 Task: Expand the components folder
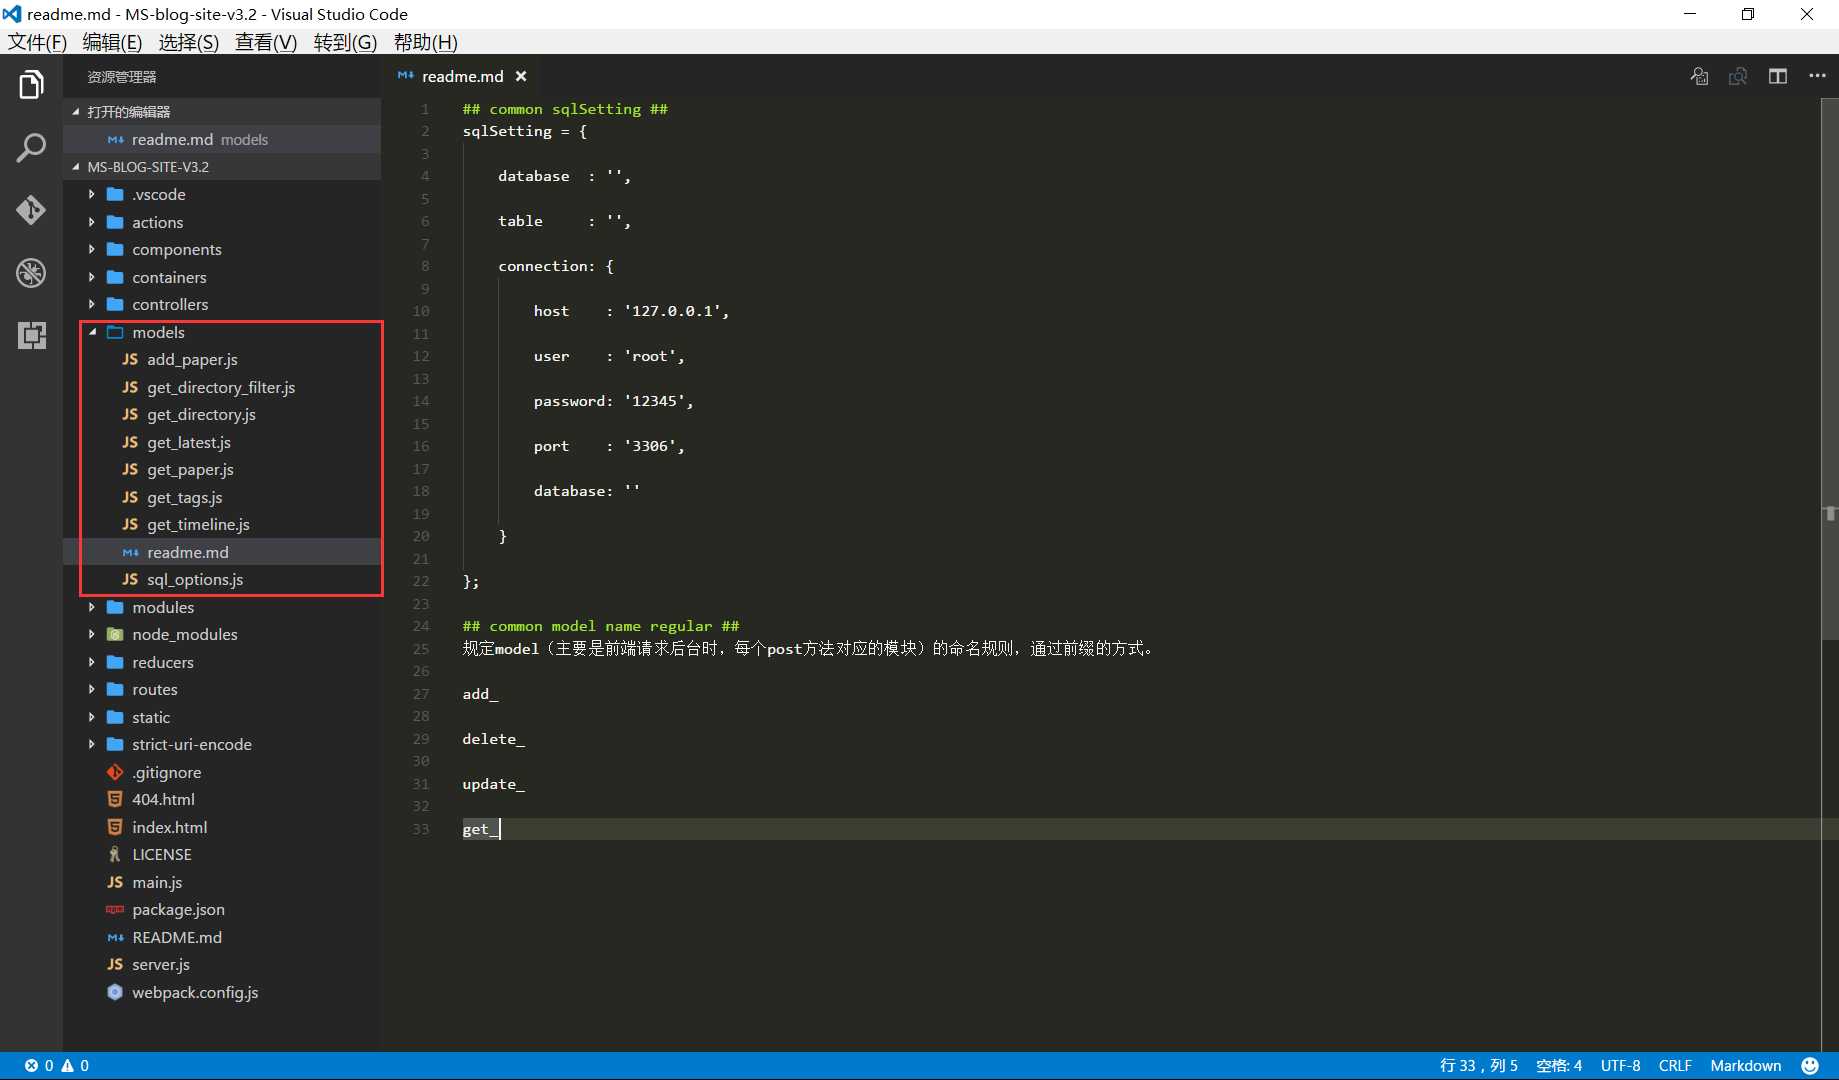tap(92, 249)
